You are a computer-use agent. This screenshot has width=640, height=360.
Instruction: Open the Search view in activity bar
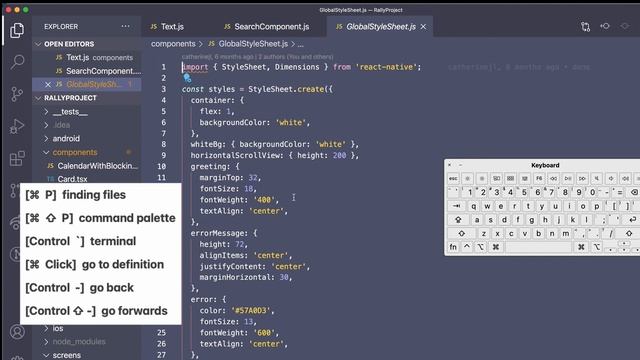coord(17,62)
